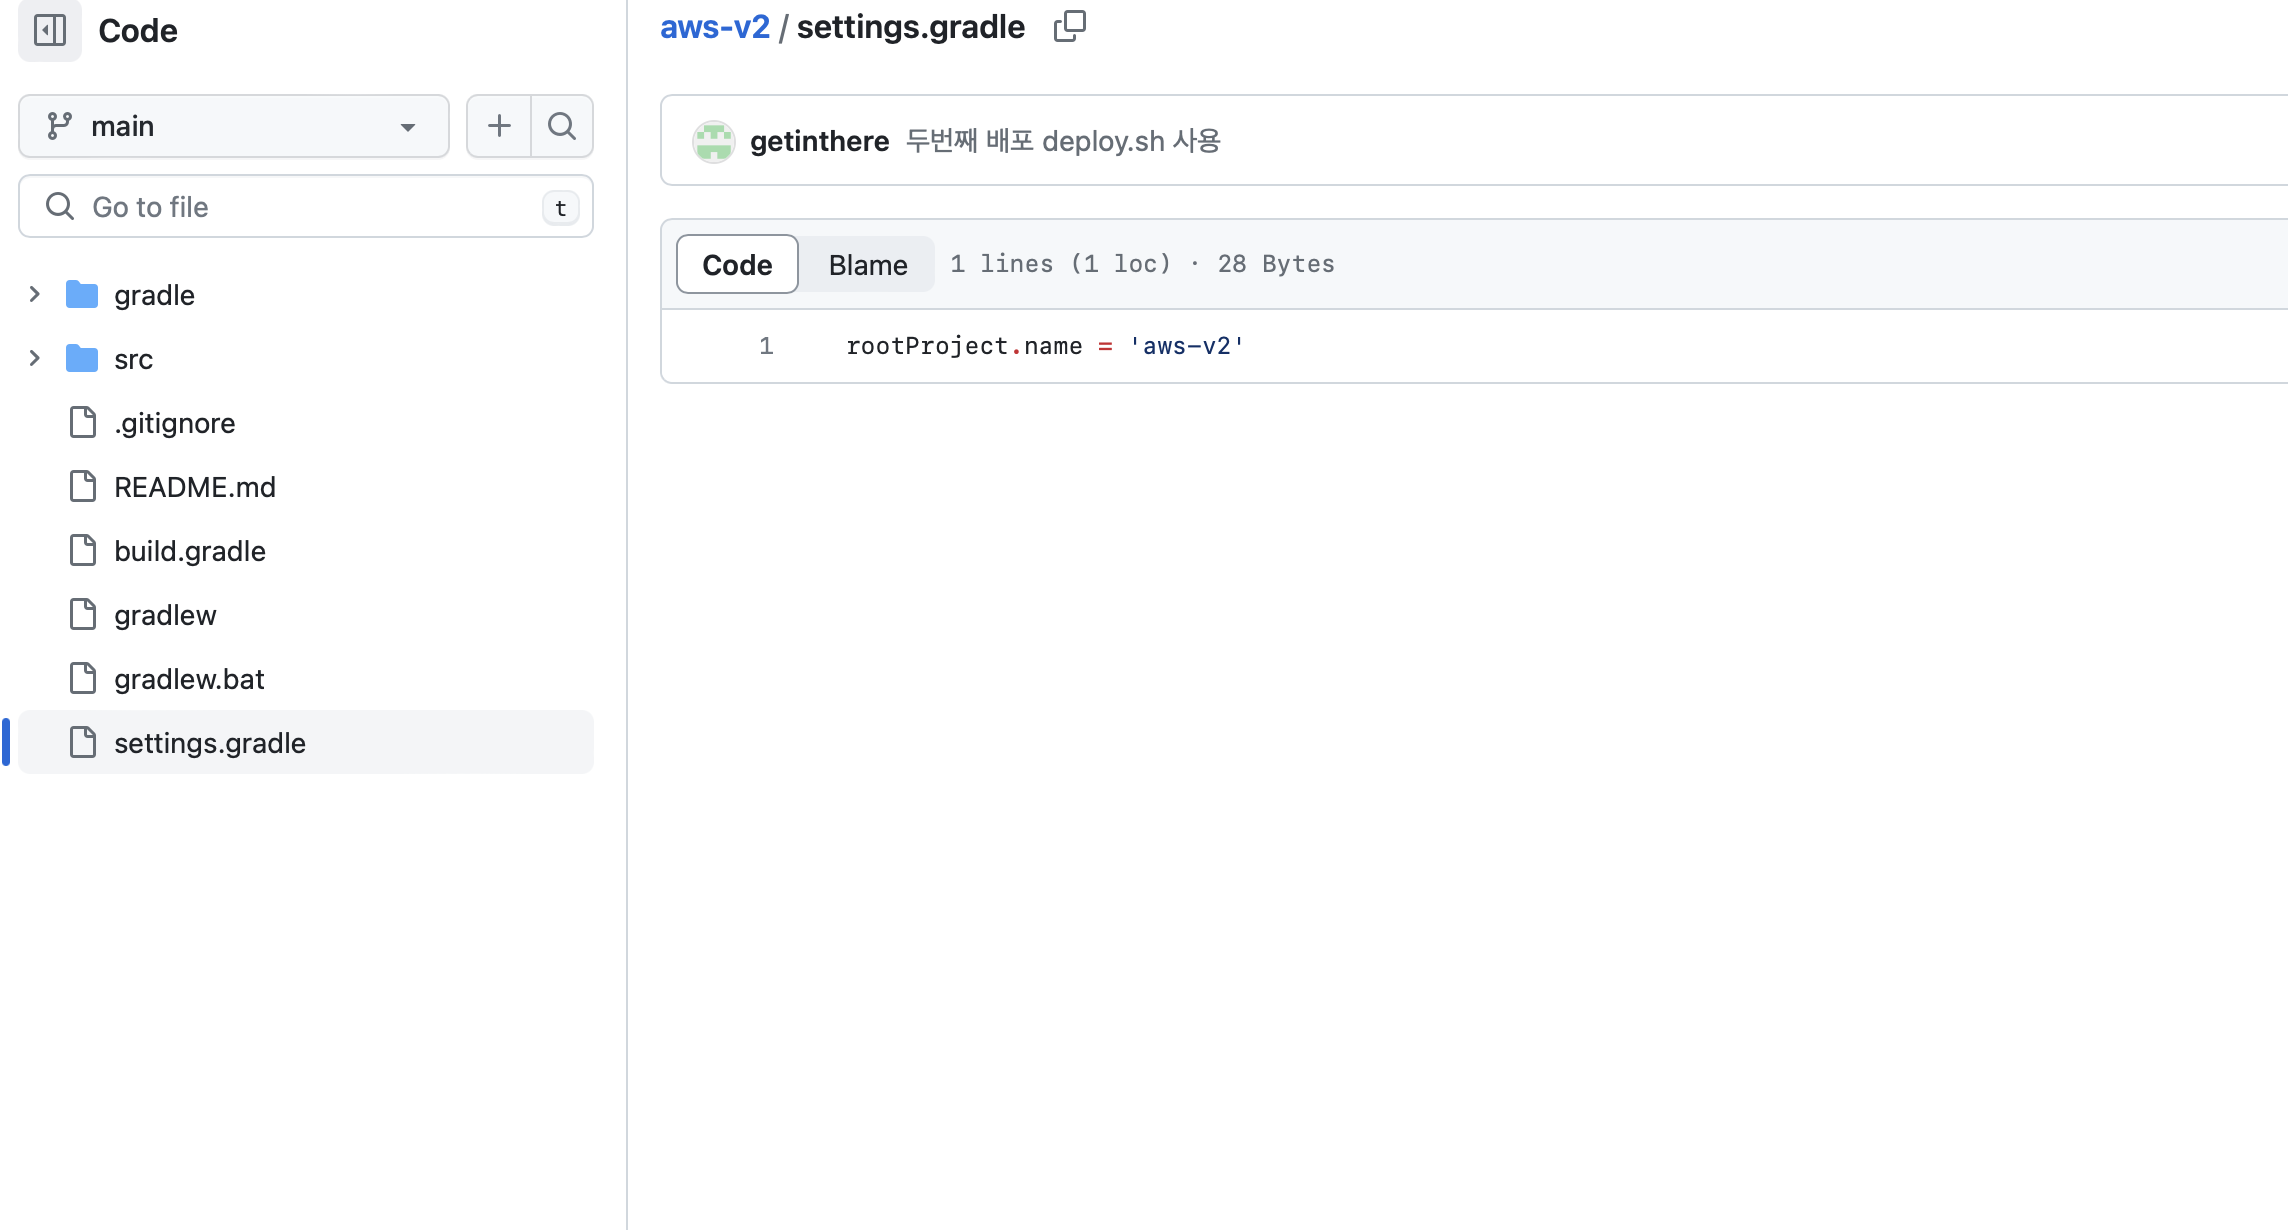This screenshot has height=1230, width=2288.
Task: Open the getinthere author link
Action: coord(819,141)
